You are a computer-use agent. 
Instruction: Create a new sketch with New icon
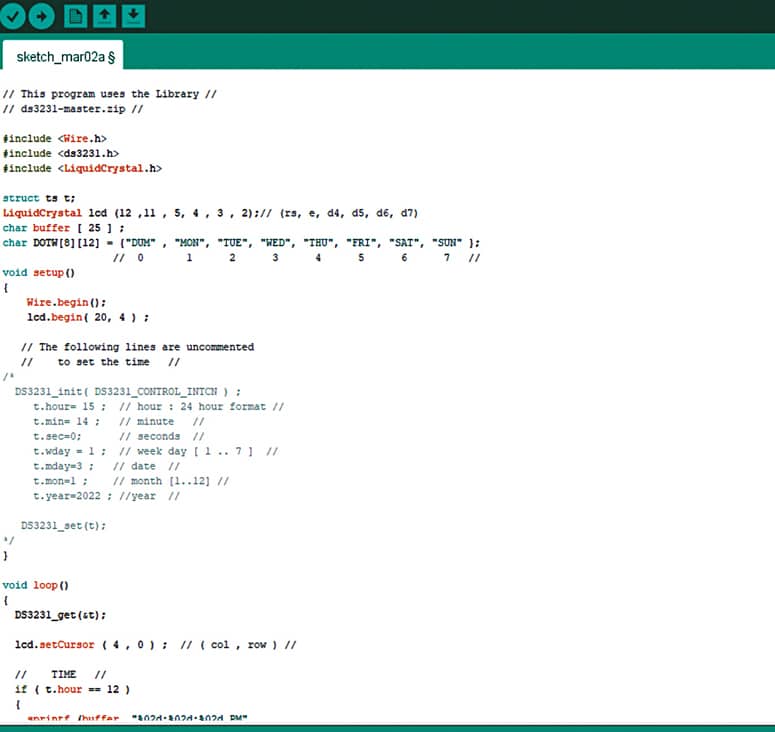[x=76, y=15]
